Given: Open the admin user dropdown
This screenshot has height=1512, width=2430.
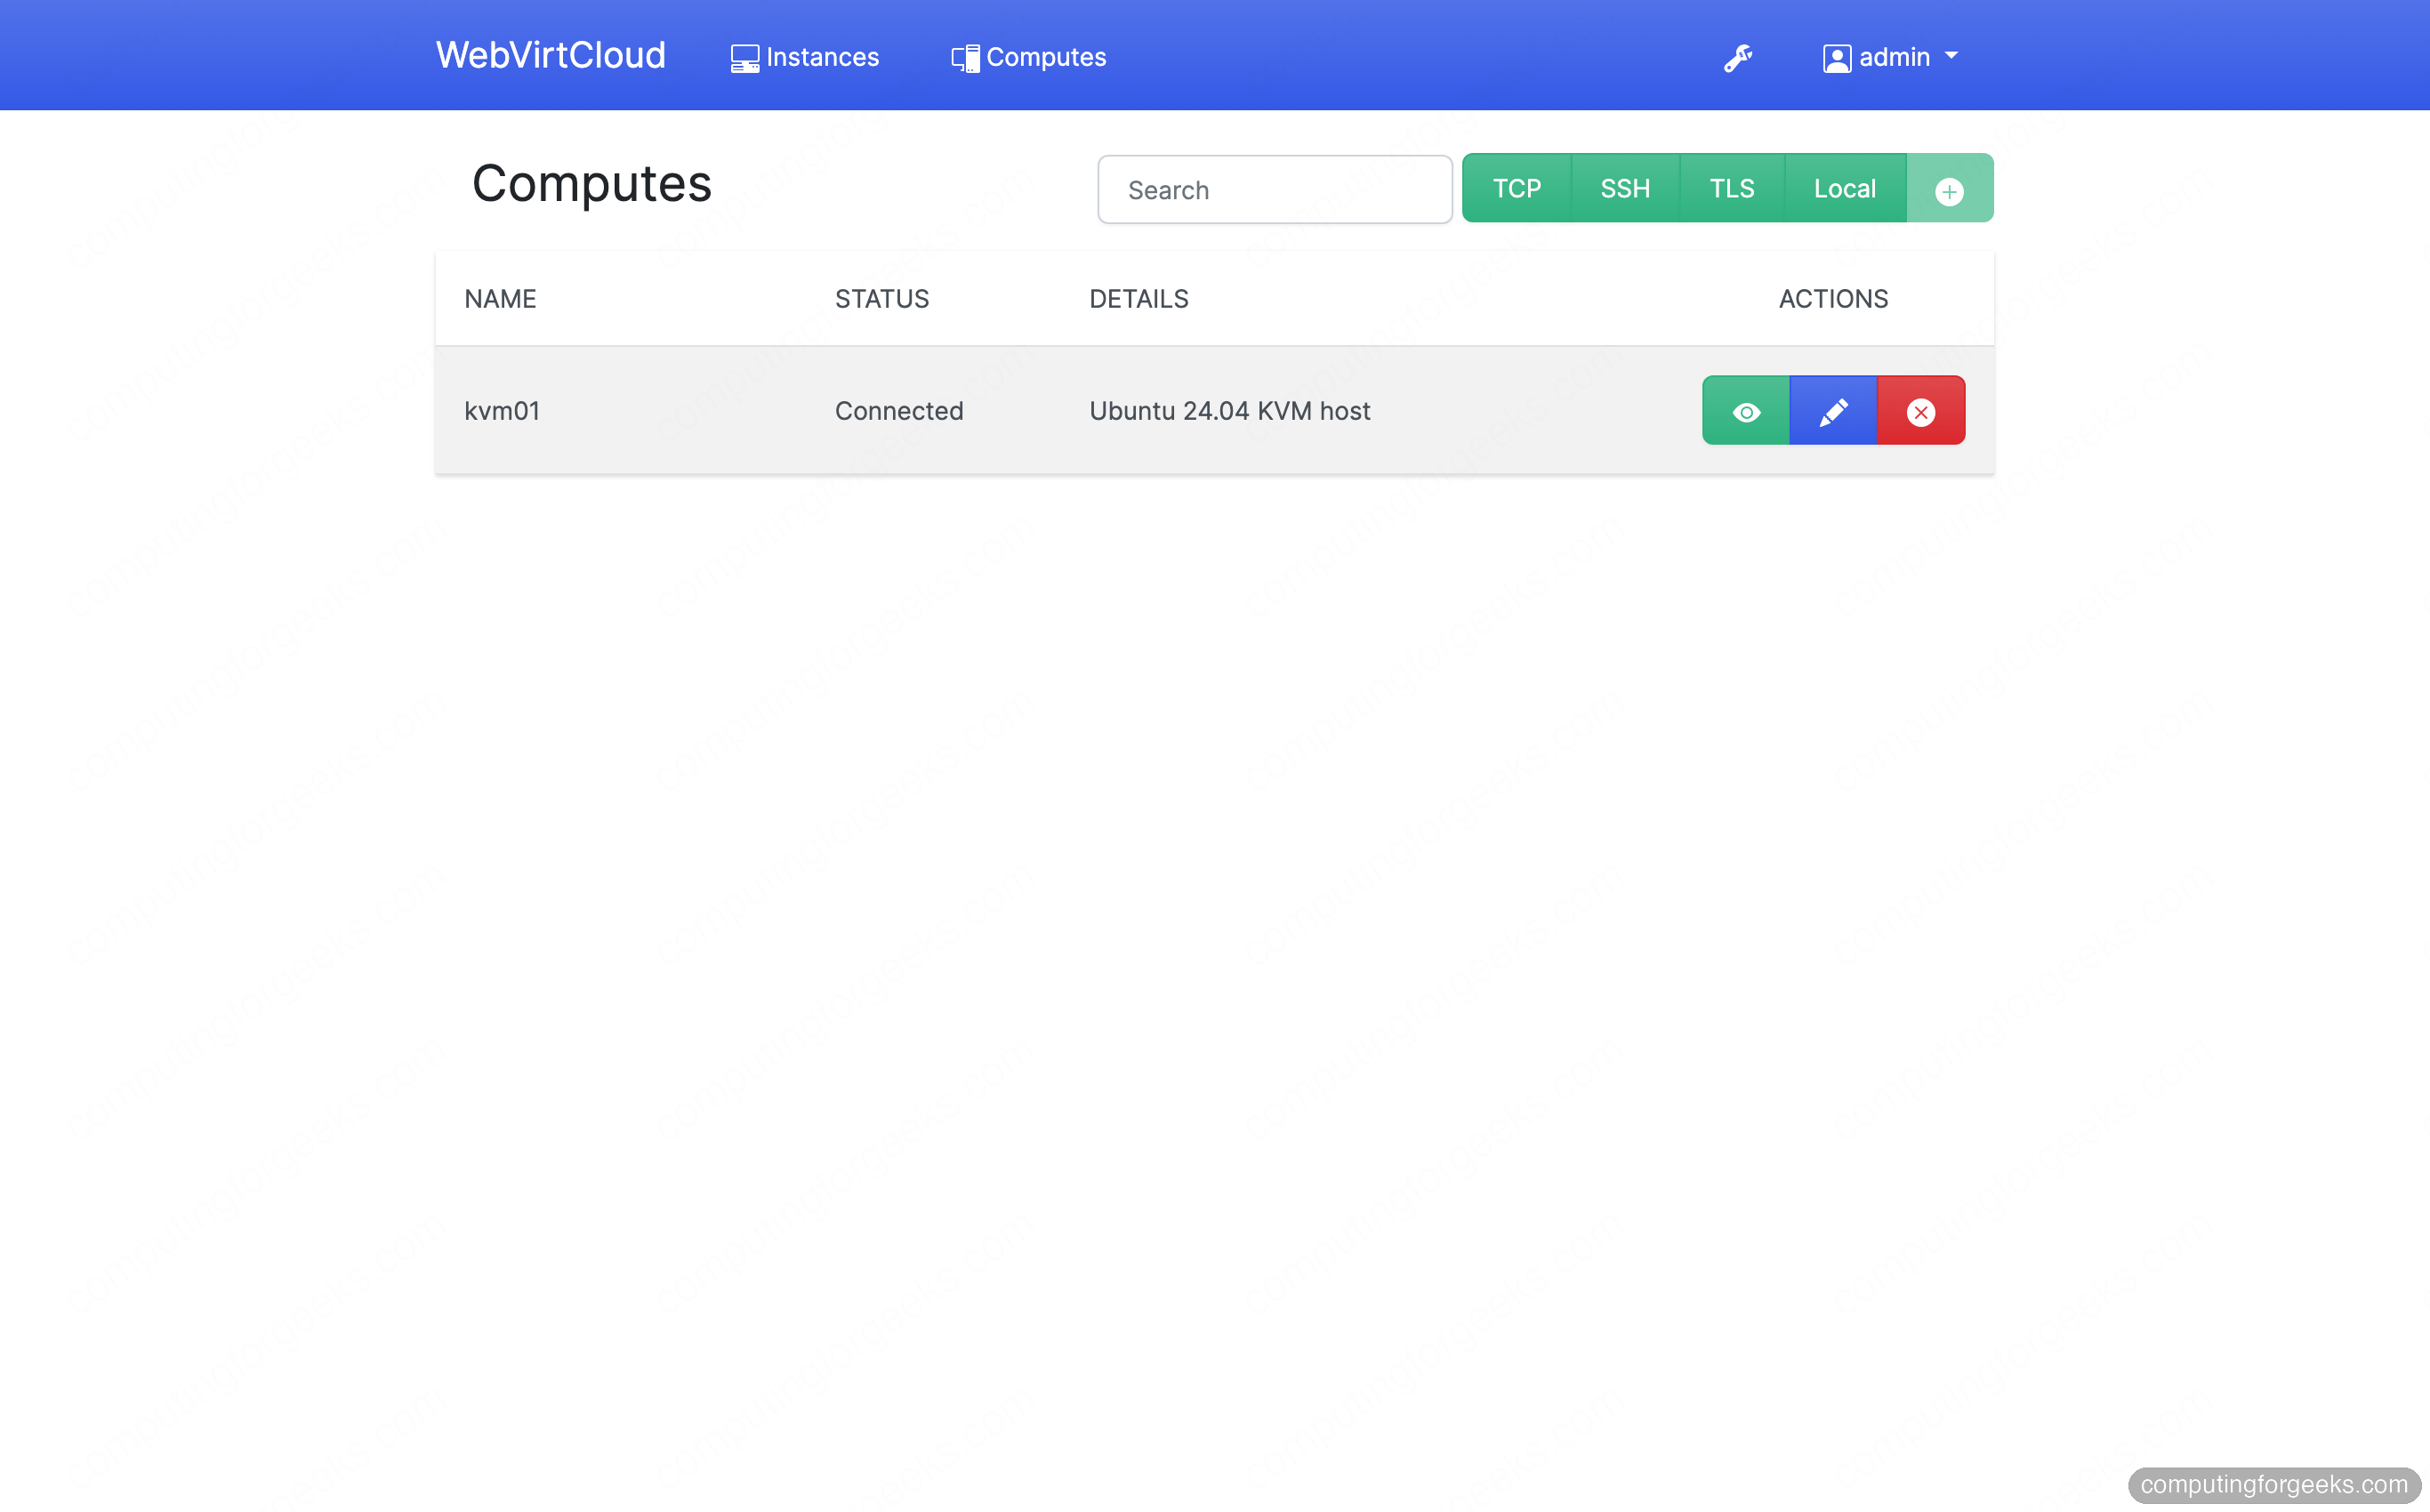Looking at the screenshot, I should click(1890, 58).
